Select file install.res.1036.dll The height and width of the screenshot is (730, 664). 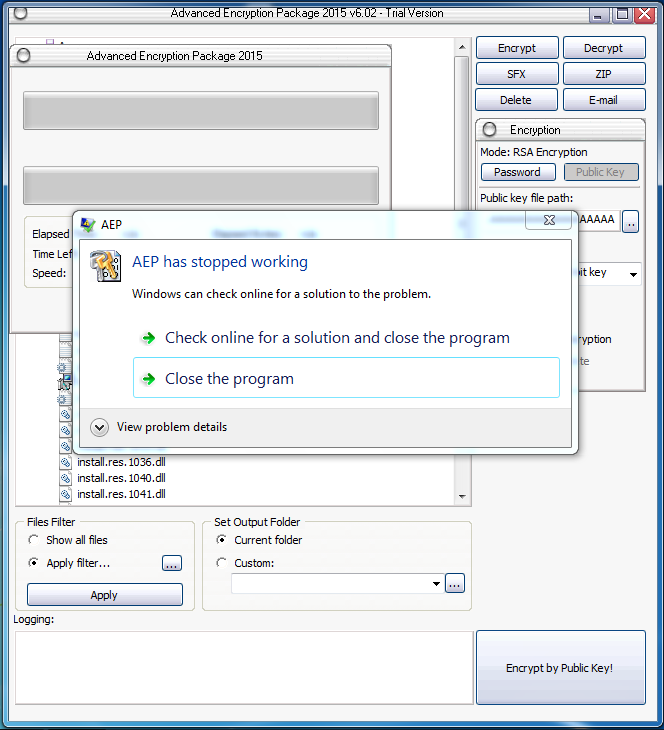pyautogui.click(x=122, y=462)
